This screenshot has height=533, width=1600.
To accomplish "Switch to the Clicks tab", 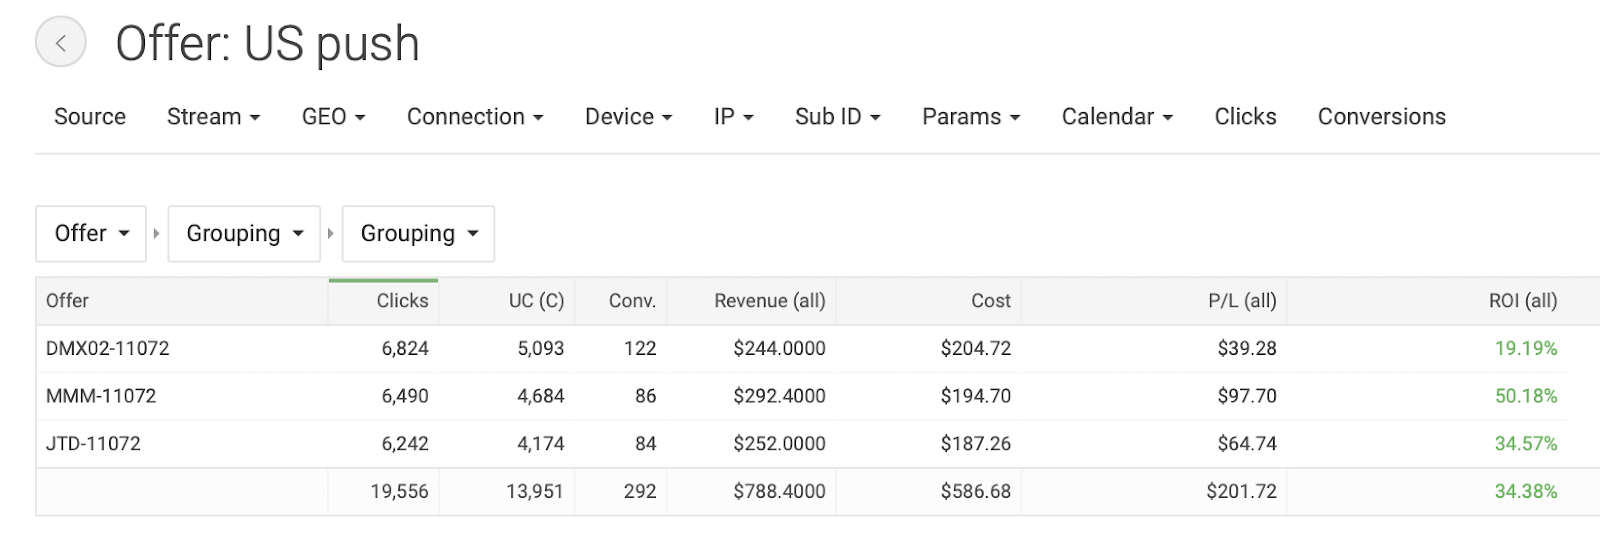I will point(1245,117).
